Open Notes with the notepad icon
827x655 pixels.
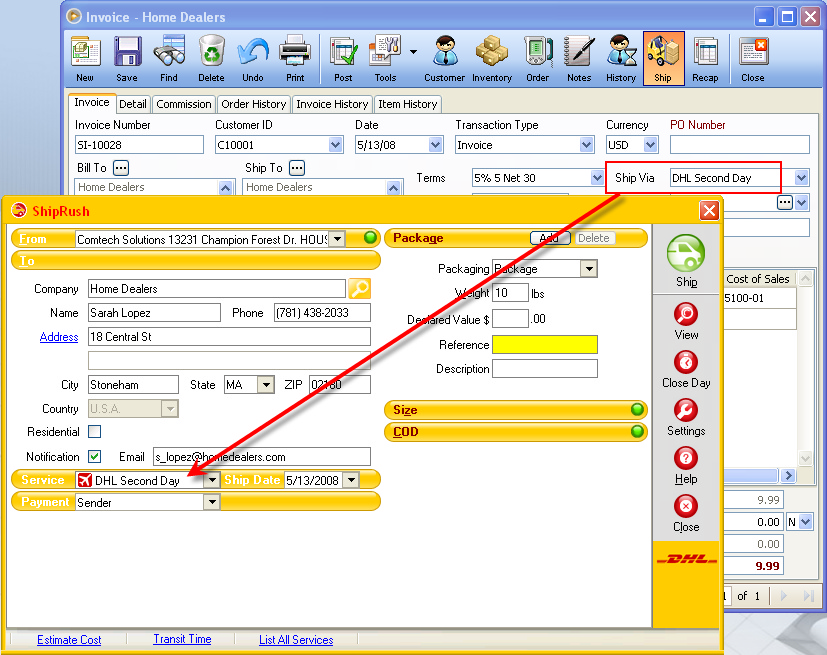click(x=579, y=52)
